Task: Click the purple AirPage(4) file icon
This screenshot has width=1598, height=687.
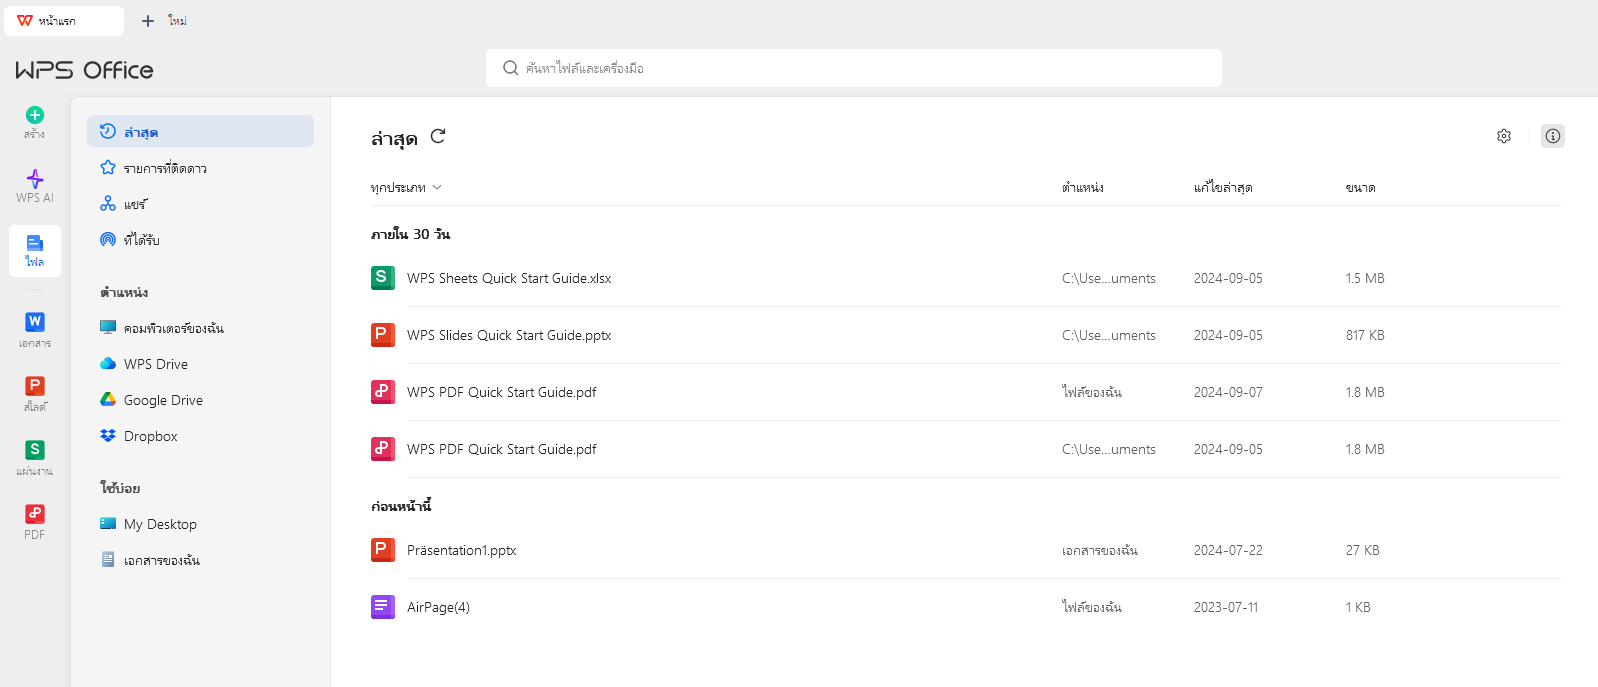Action: tap(383, 607)
